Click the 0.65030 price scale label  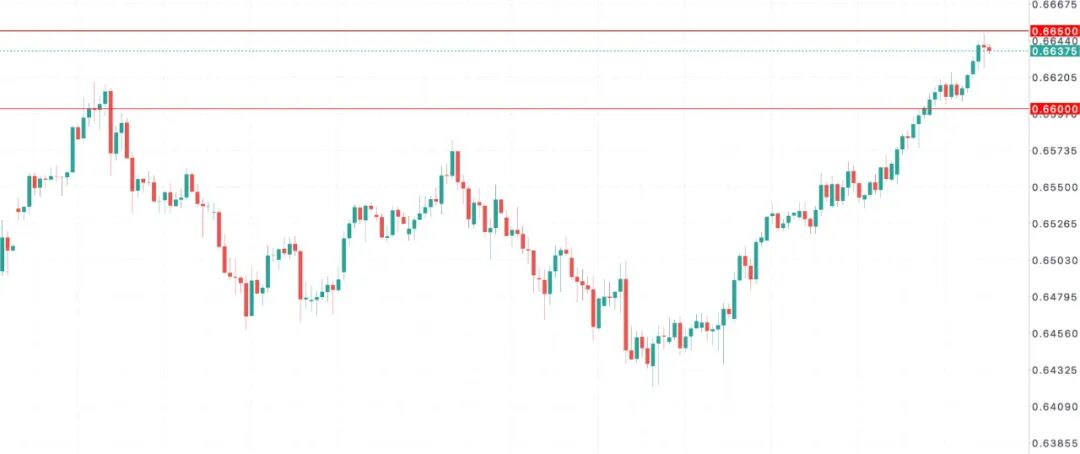coord(1054,260)
